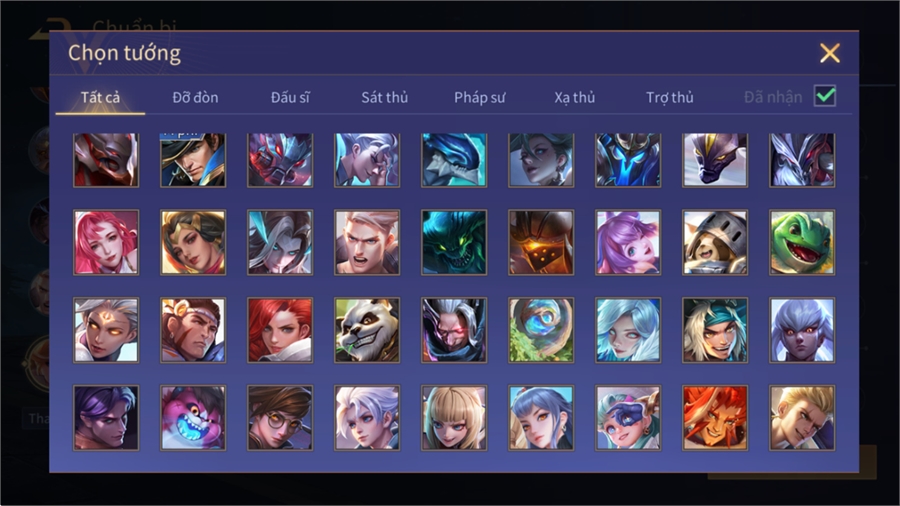The height and width of the screenshot is (506, 900).
Task: Select the red-haired woman hero portrait
Action: [x=280, y=330]
